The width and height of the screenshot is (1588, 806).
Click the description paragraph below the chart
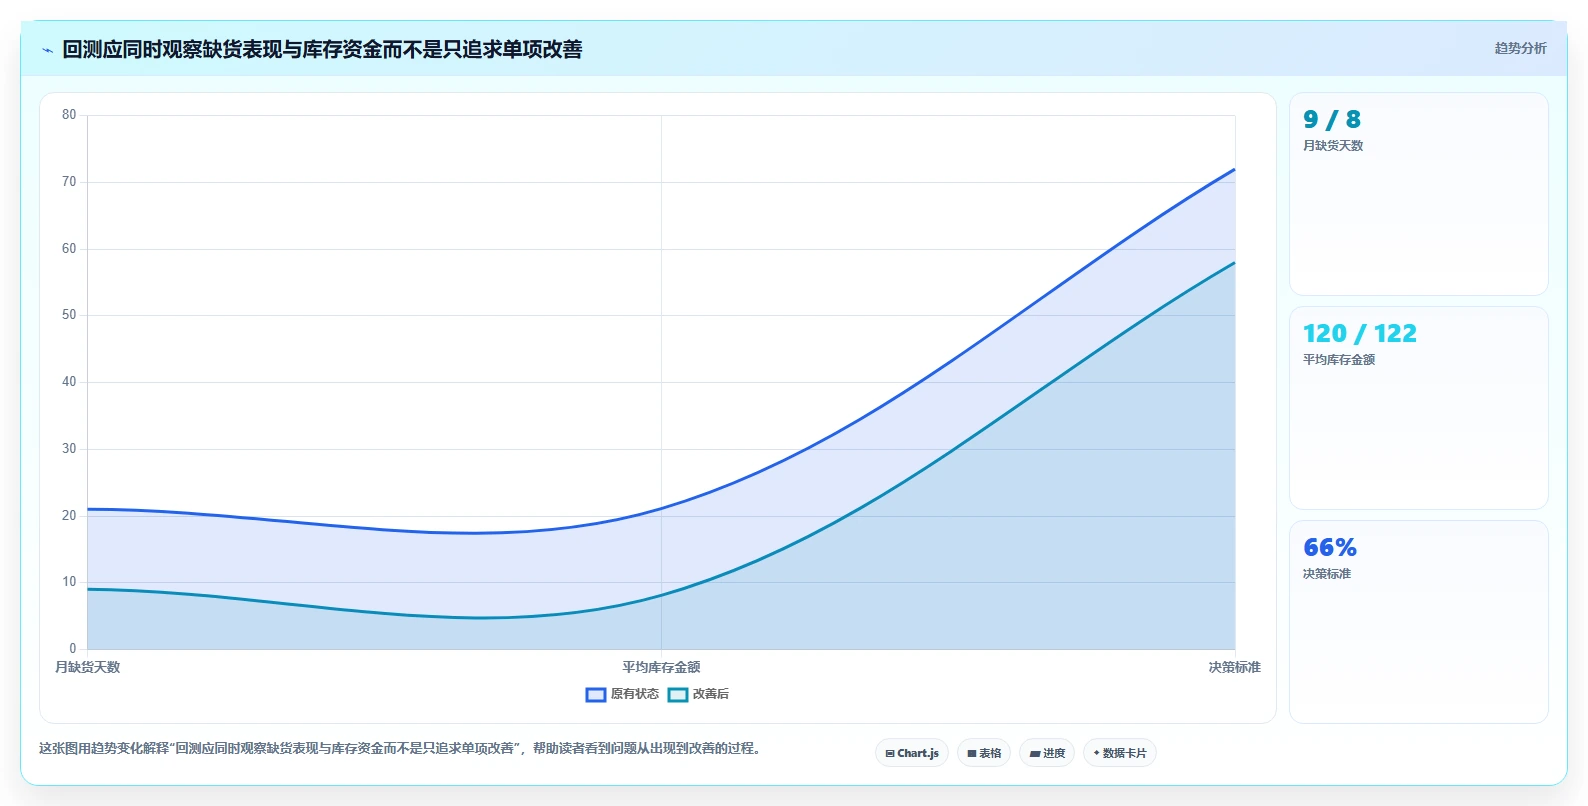tap(403, 748)
